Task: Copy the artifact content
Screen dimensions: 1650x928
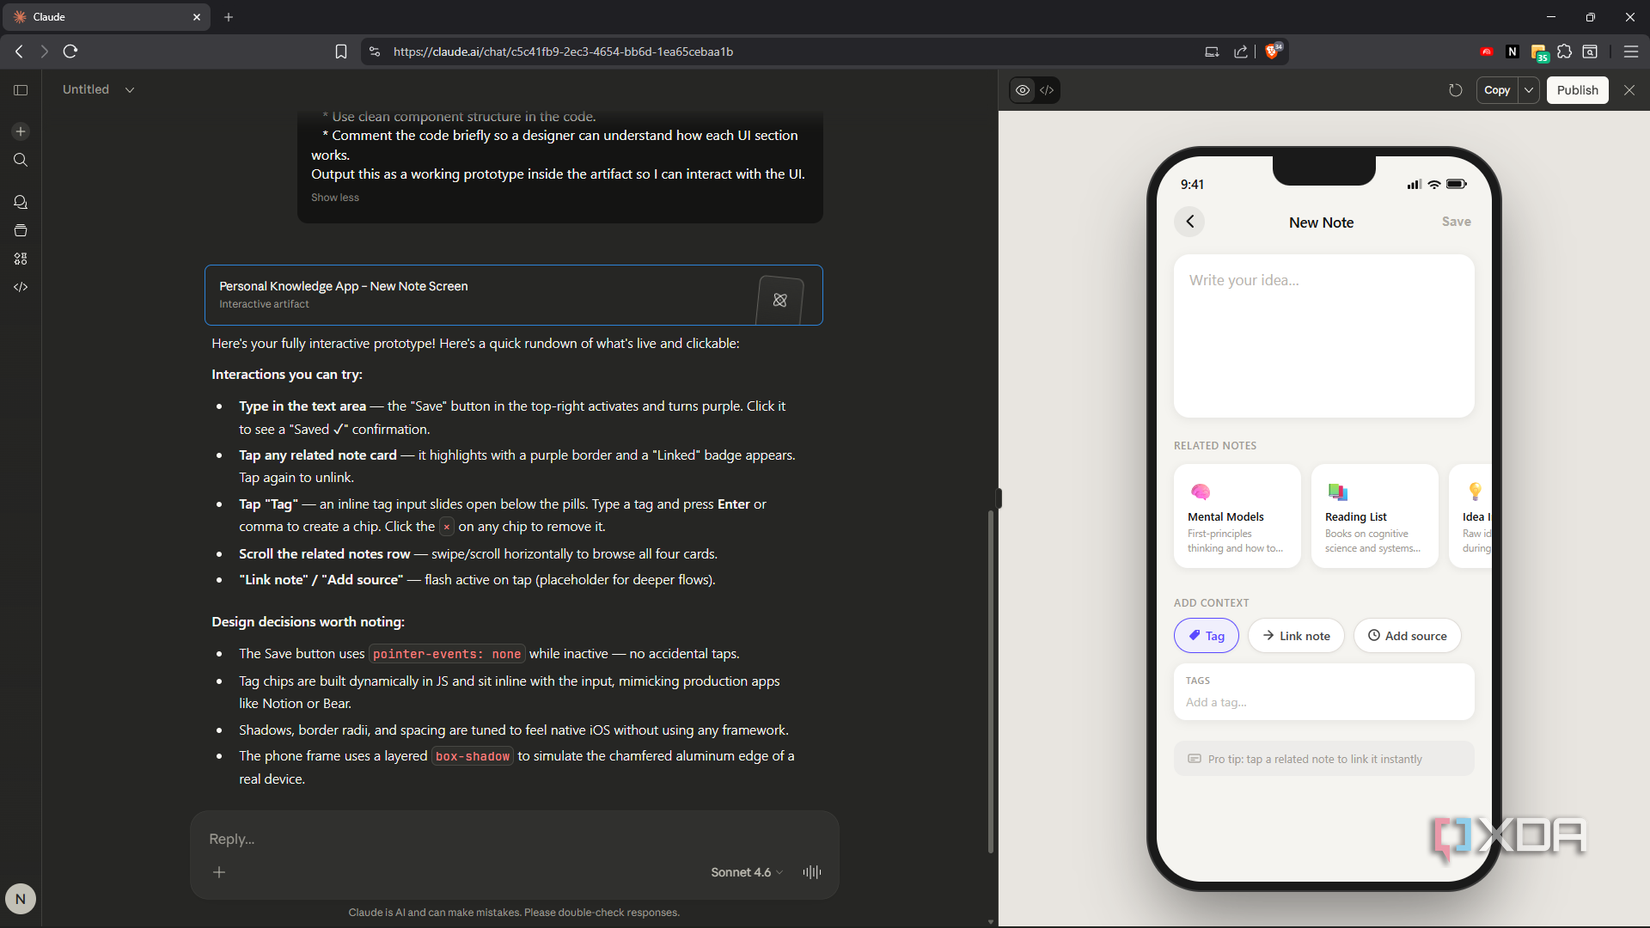Action: [x=1497, y=90]
